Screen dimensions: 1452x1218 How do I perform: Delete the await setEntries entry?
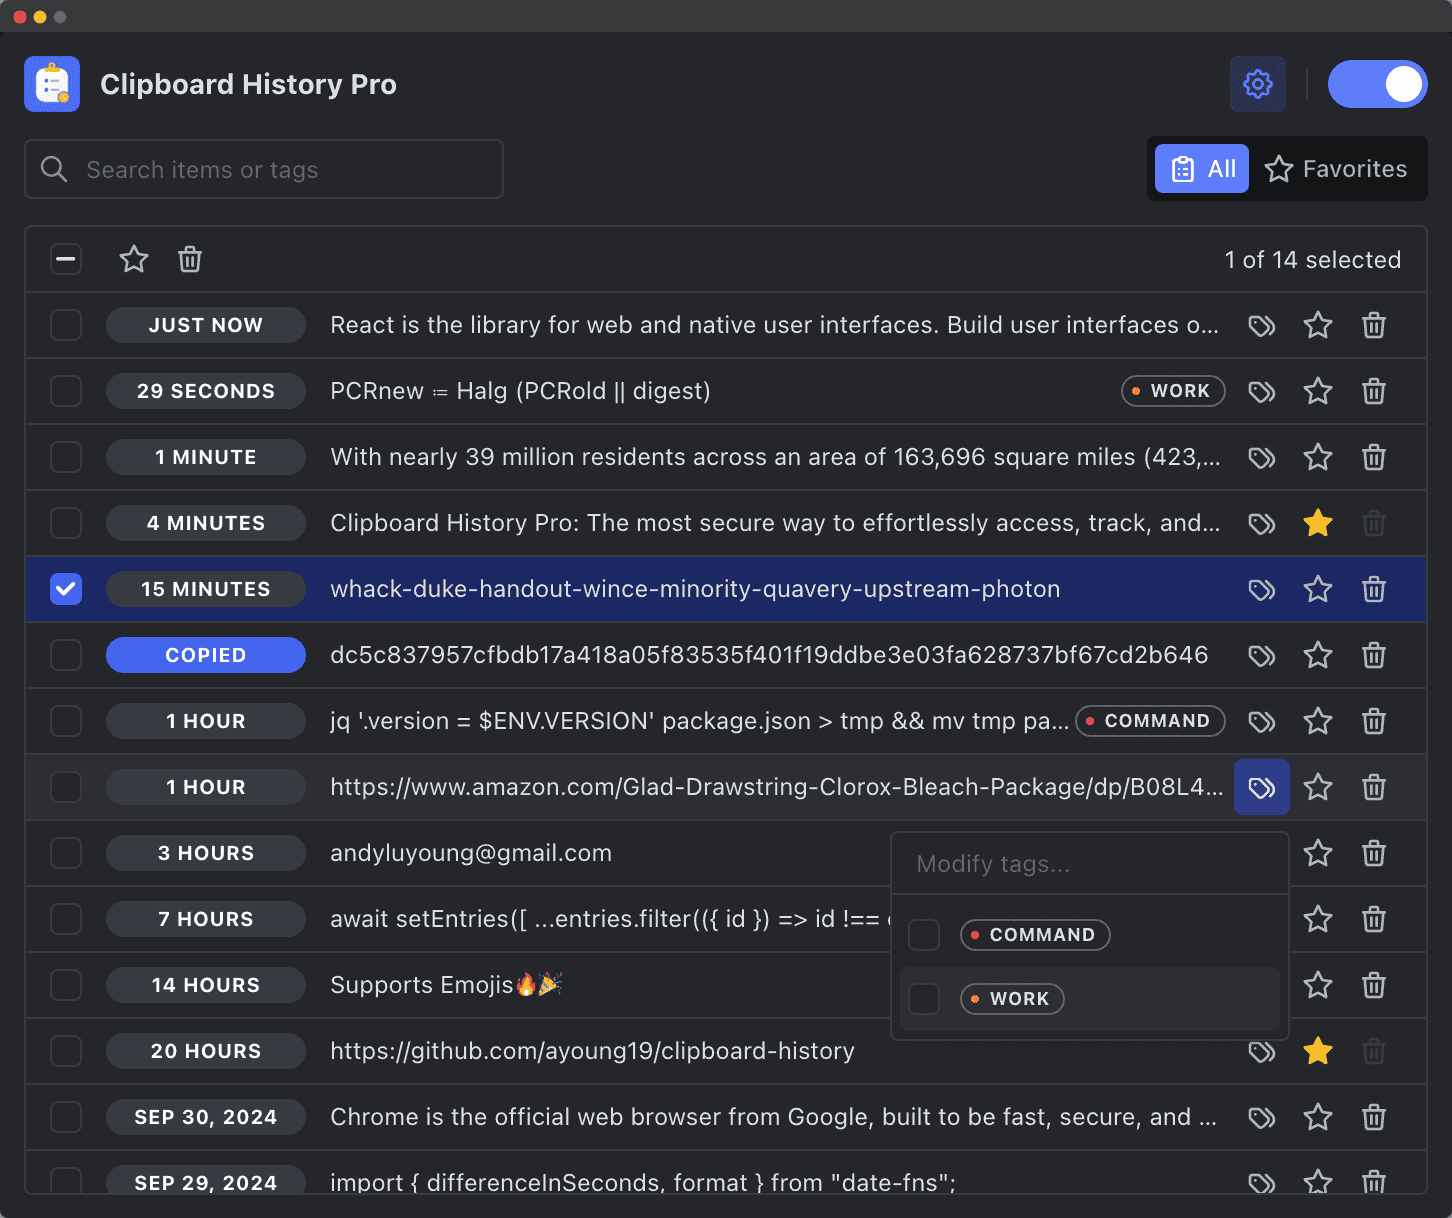(x=1374, y=919)
